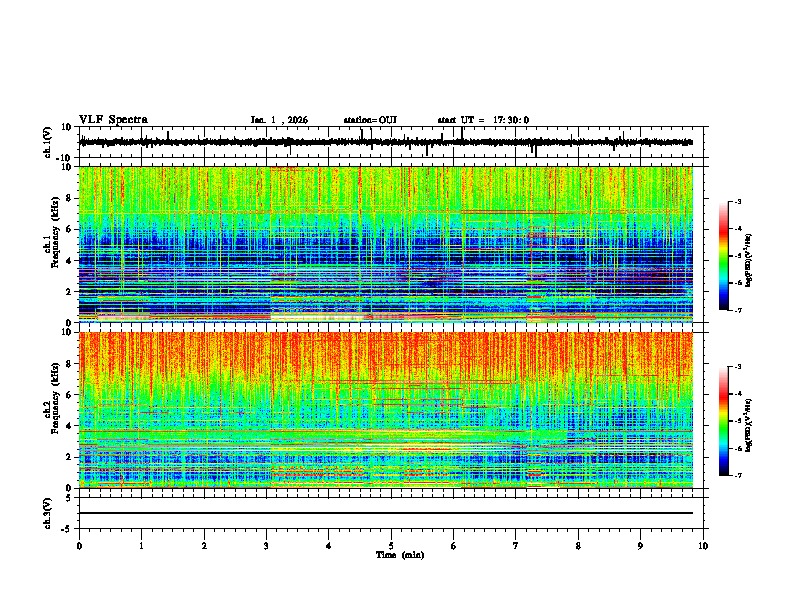
Task: Click the 'ch.1(V)' waveform axis label
Action: click(48, 142)
